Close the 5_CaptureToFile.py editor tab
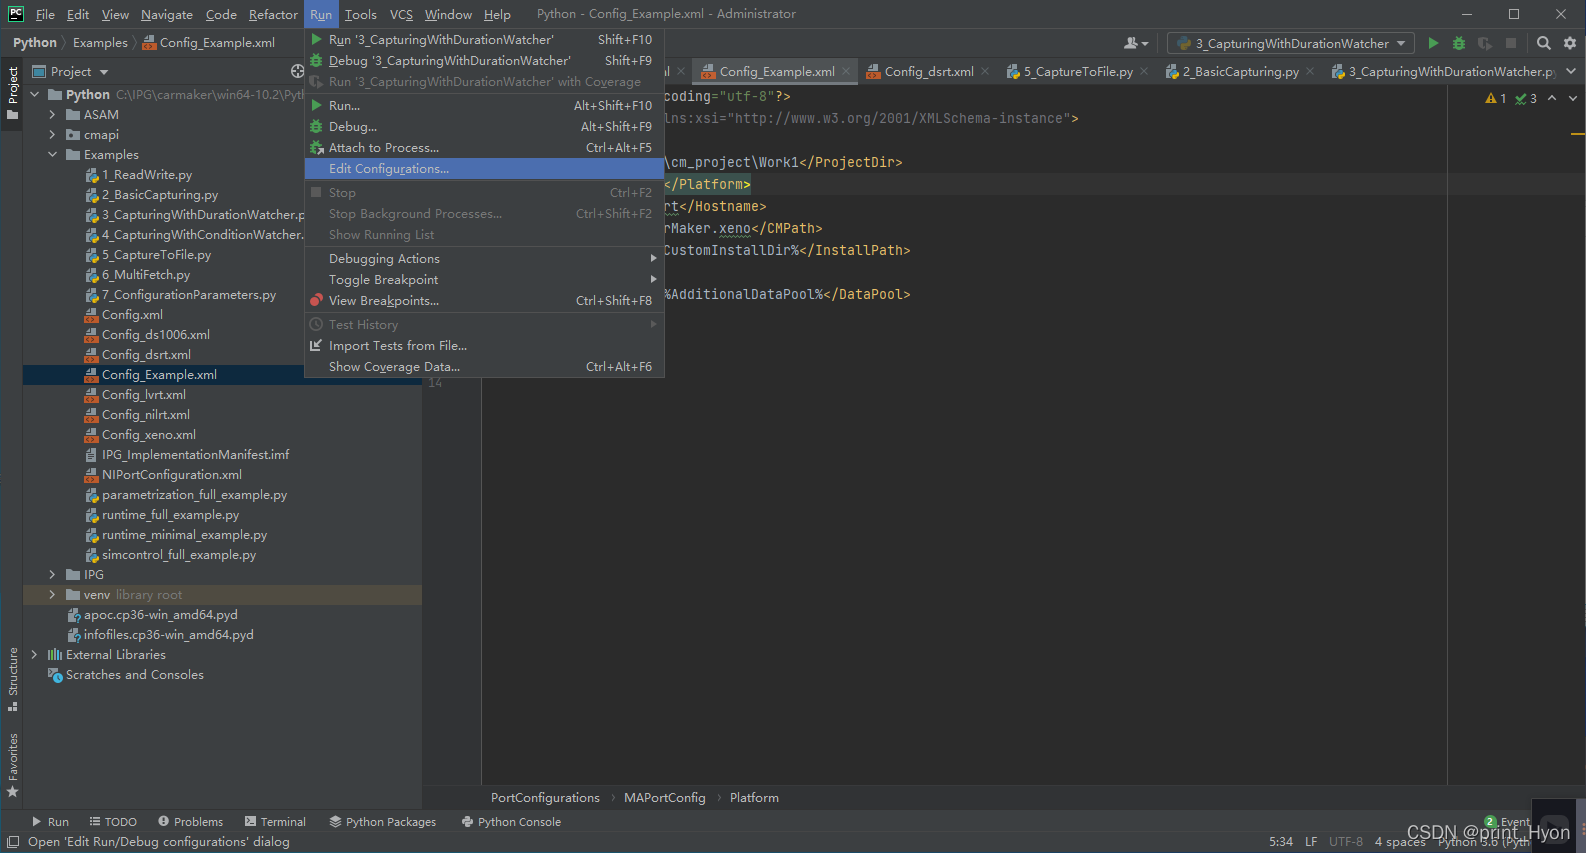Image resolution: width=1586 pixels, height=853 pixels. pyautogui.click(x=1144, y=71)
